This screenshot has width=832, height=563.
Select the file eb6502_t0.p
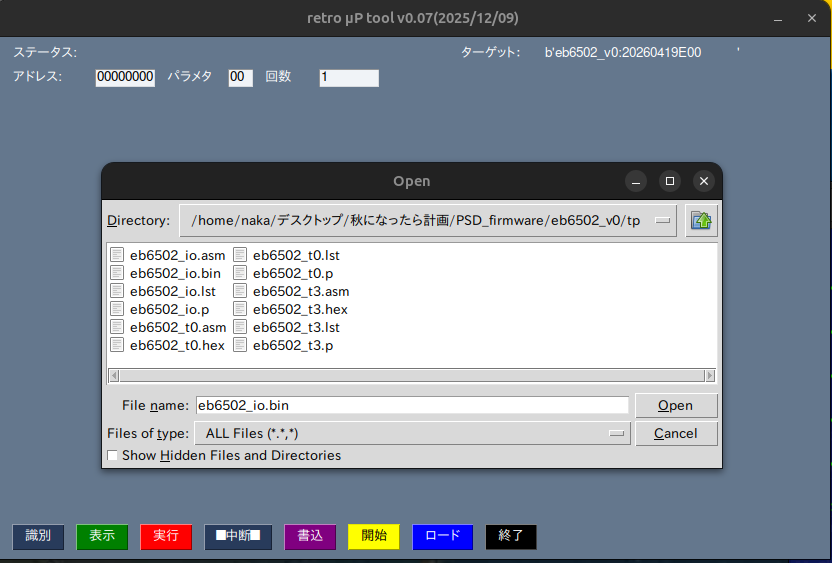tap(293, 273)
